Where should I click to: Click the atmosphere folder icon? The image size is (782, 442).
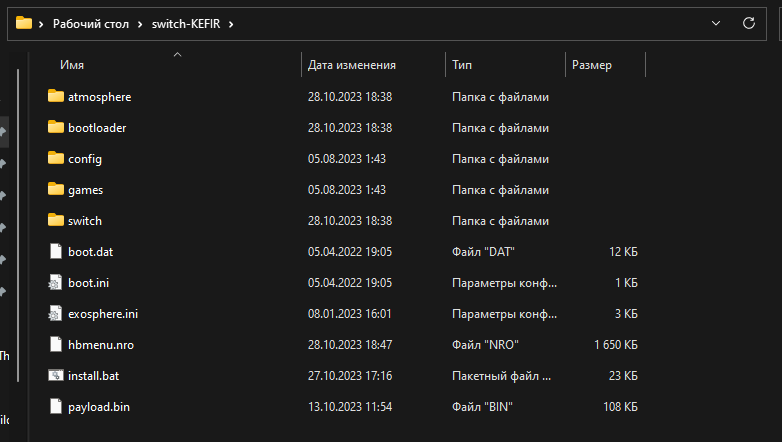pos(55,97)
